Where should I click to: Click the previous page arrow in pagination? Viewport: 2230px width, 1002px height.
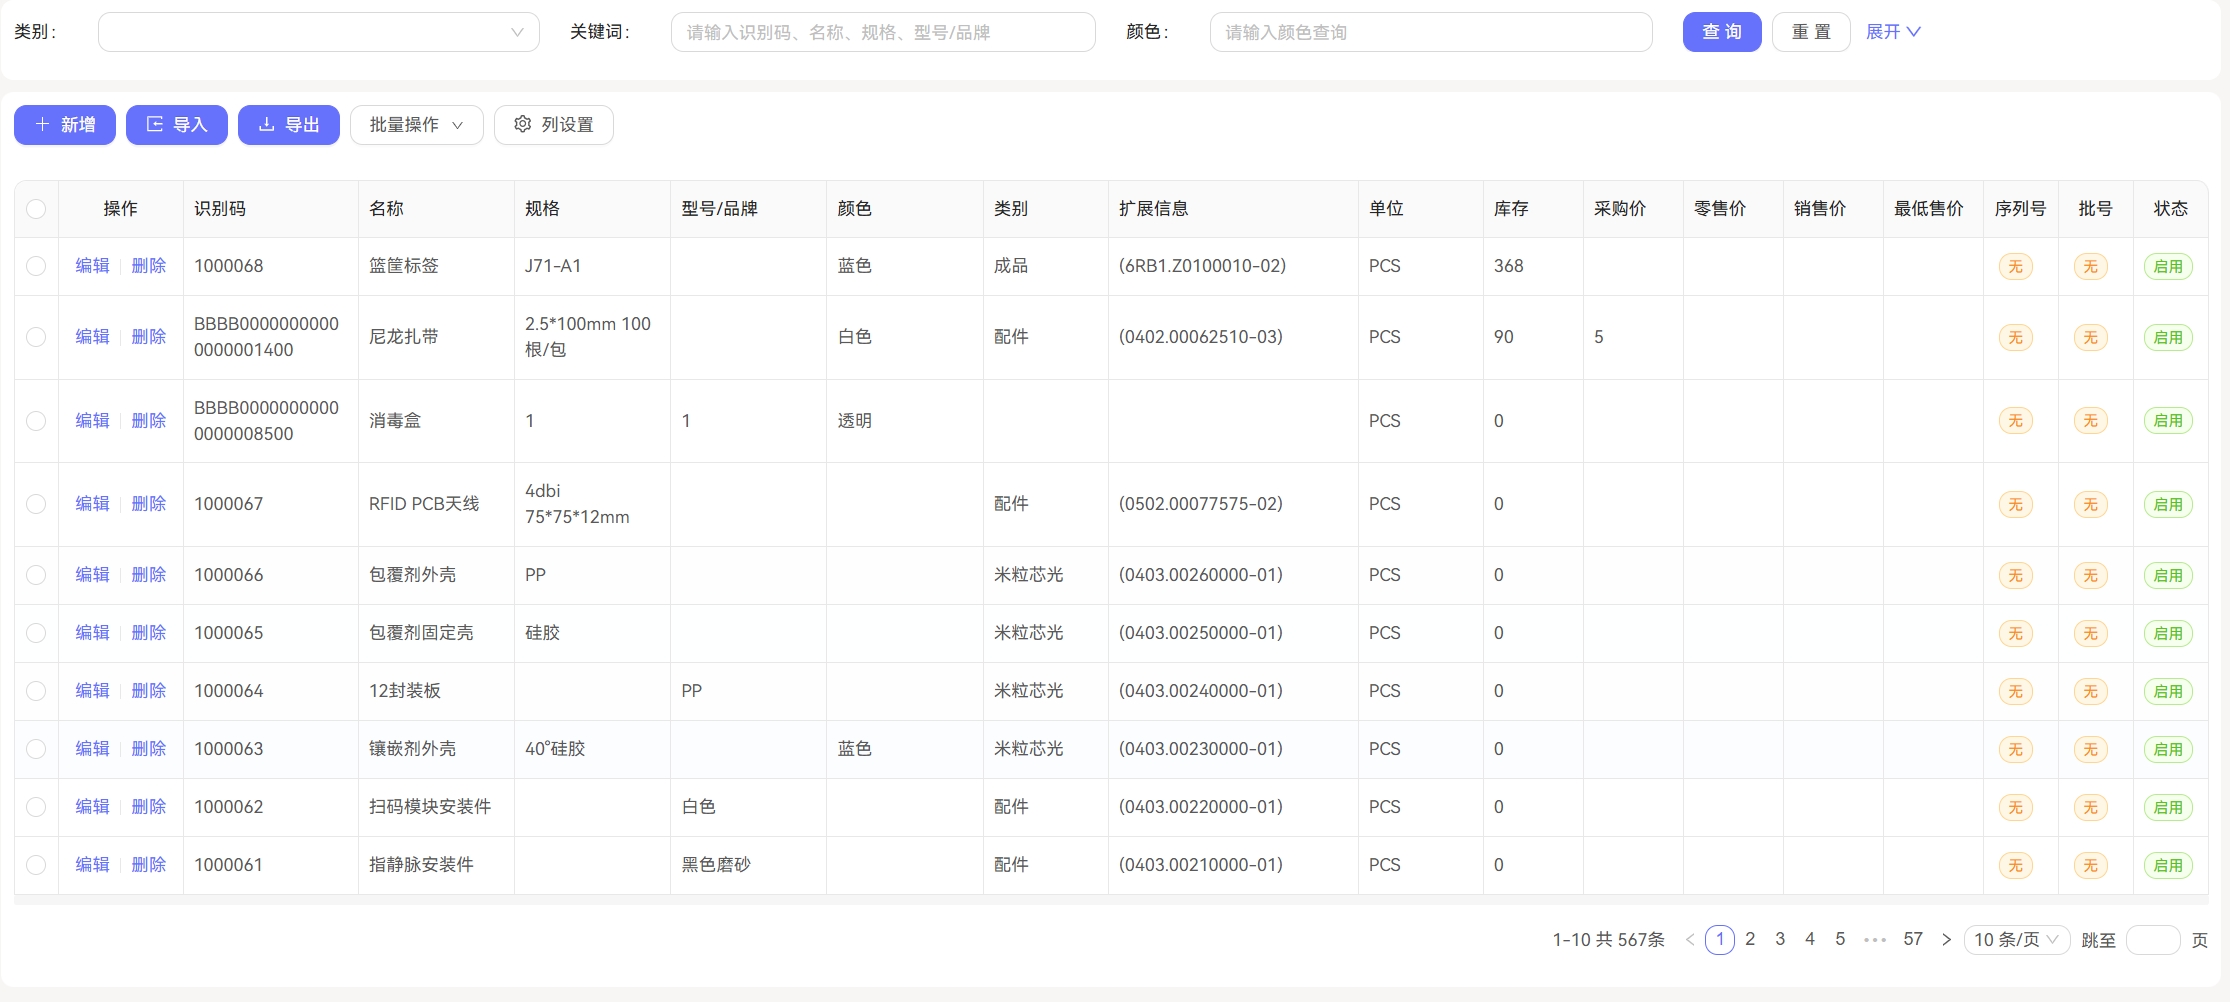coord(1690,939)
